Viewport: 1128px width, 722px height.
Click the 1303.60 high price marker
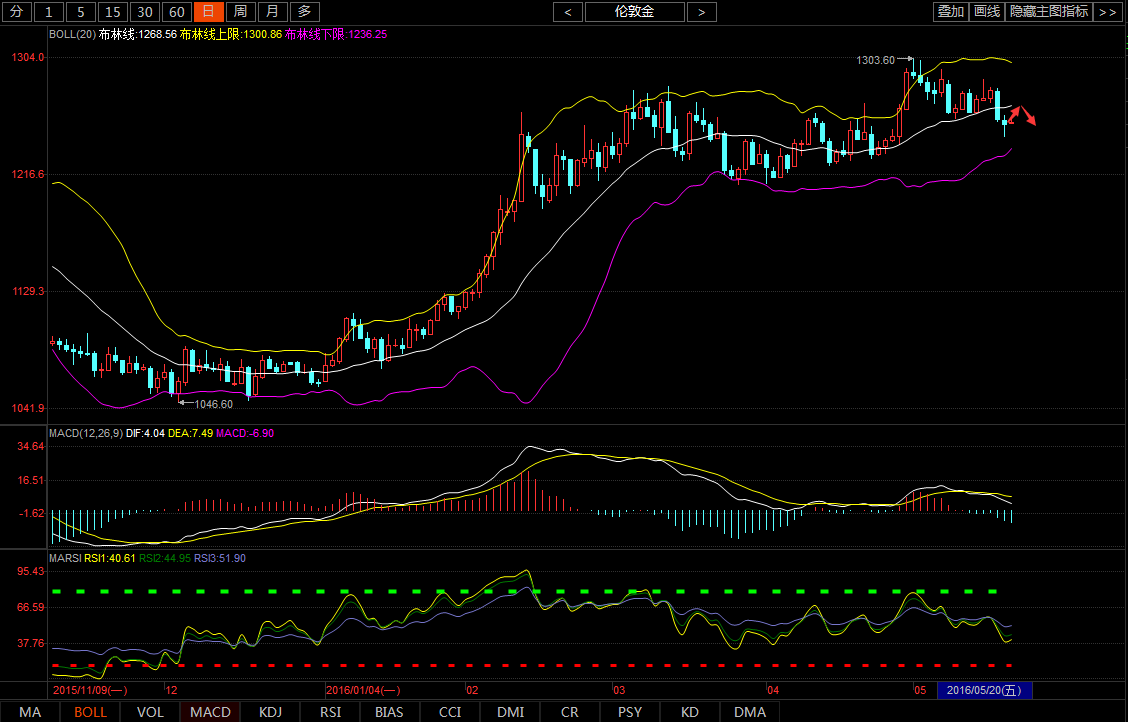875,60
